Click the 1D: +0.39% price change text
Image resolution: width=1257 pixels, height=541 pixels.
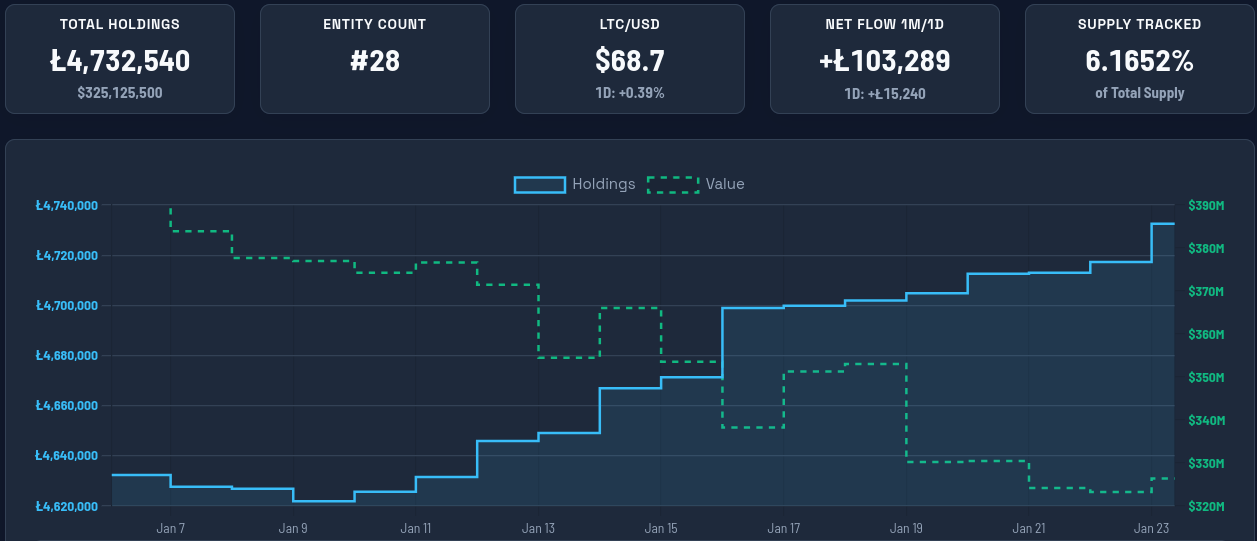630,93
